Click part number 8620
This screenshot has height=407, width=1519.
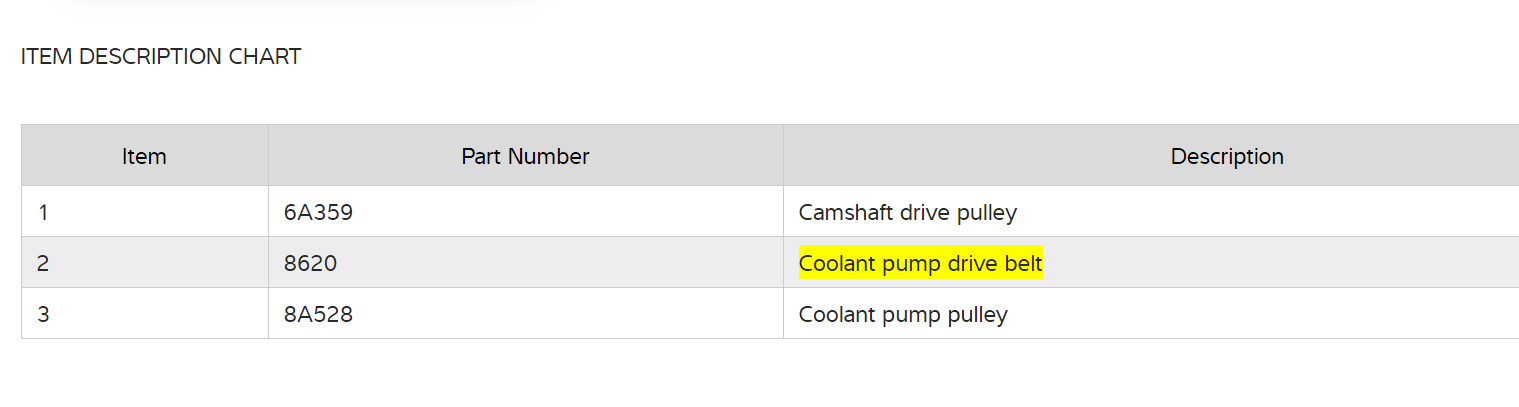coord(310,263)
